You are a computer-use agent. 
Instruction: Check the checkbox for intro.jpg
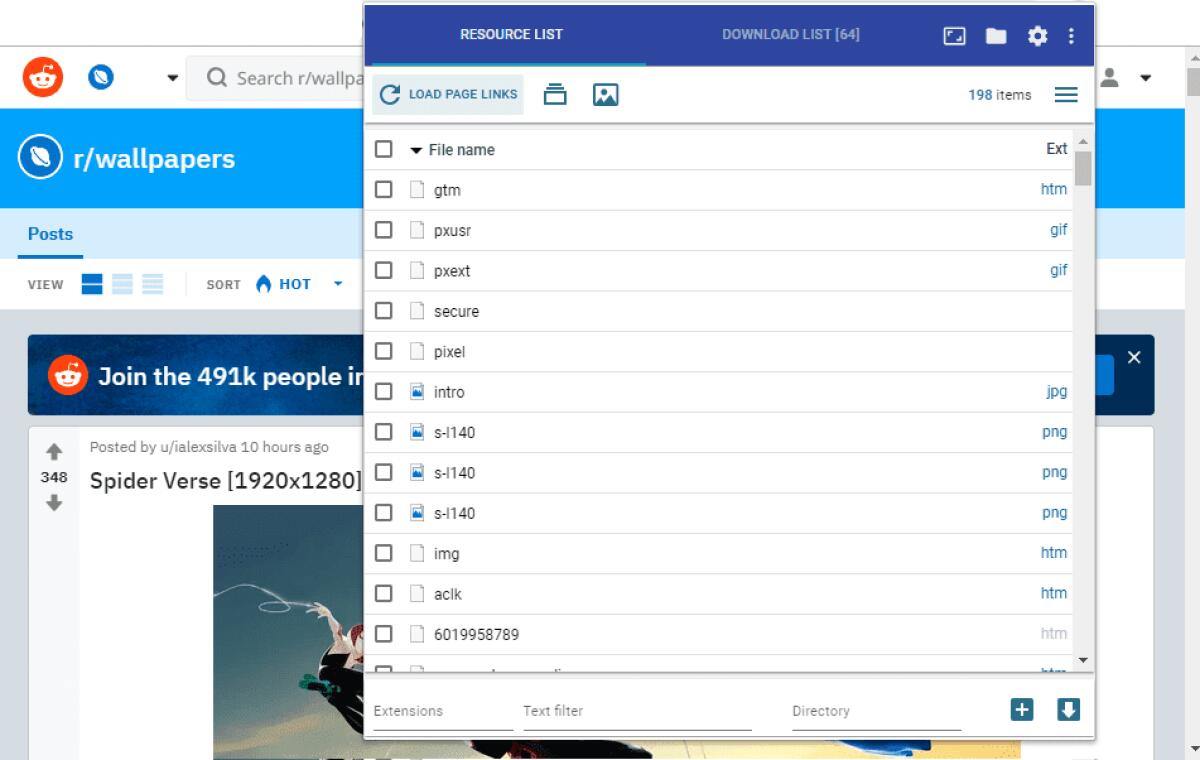click(383, 391)
